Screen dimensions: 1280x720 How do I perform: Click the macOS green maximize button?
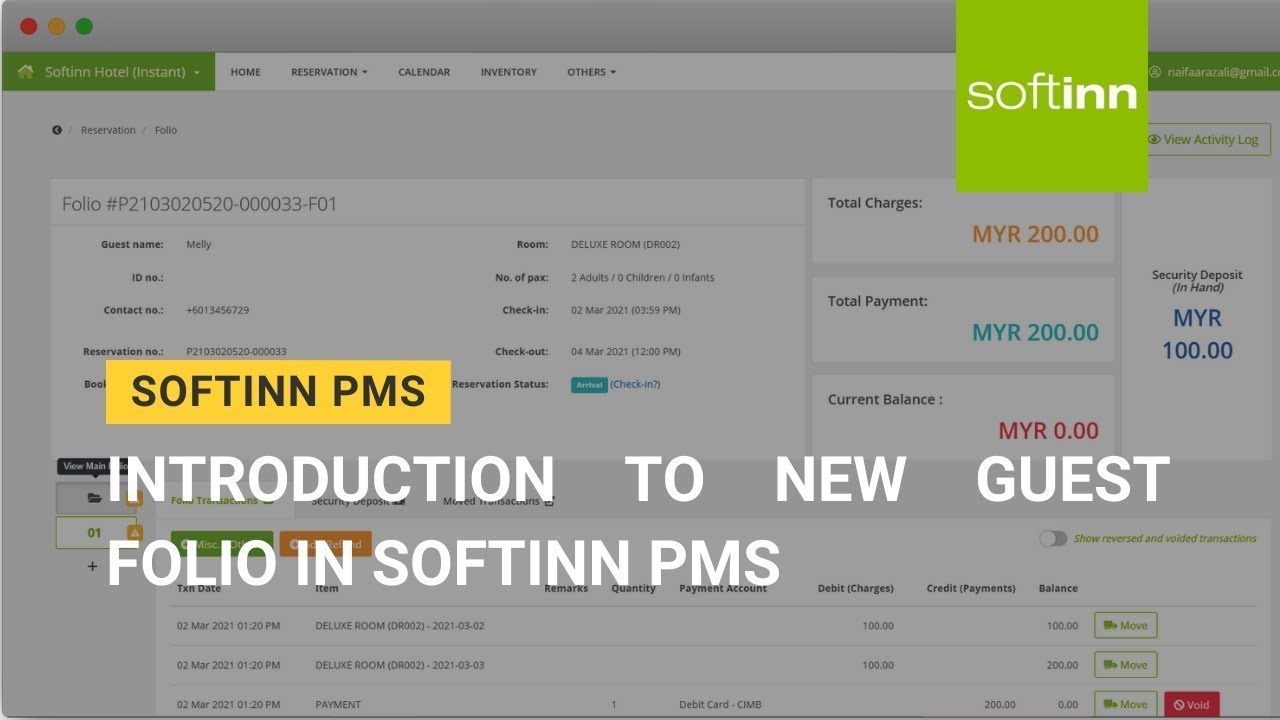tap(84, 27)
